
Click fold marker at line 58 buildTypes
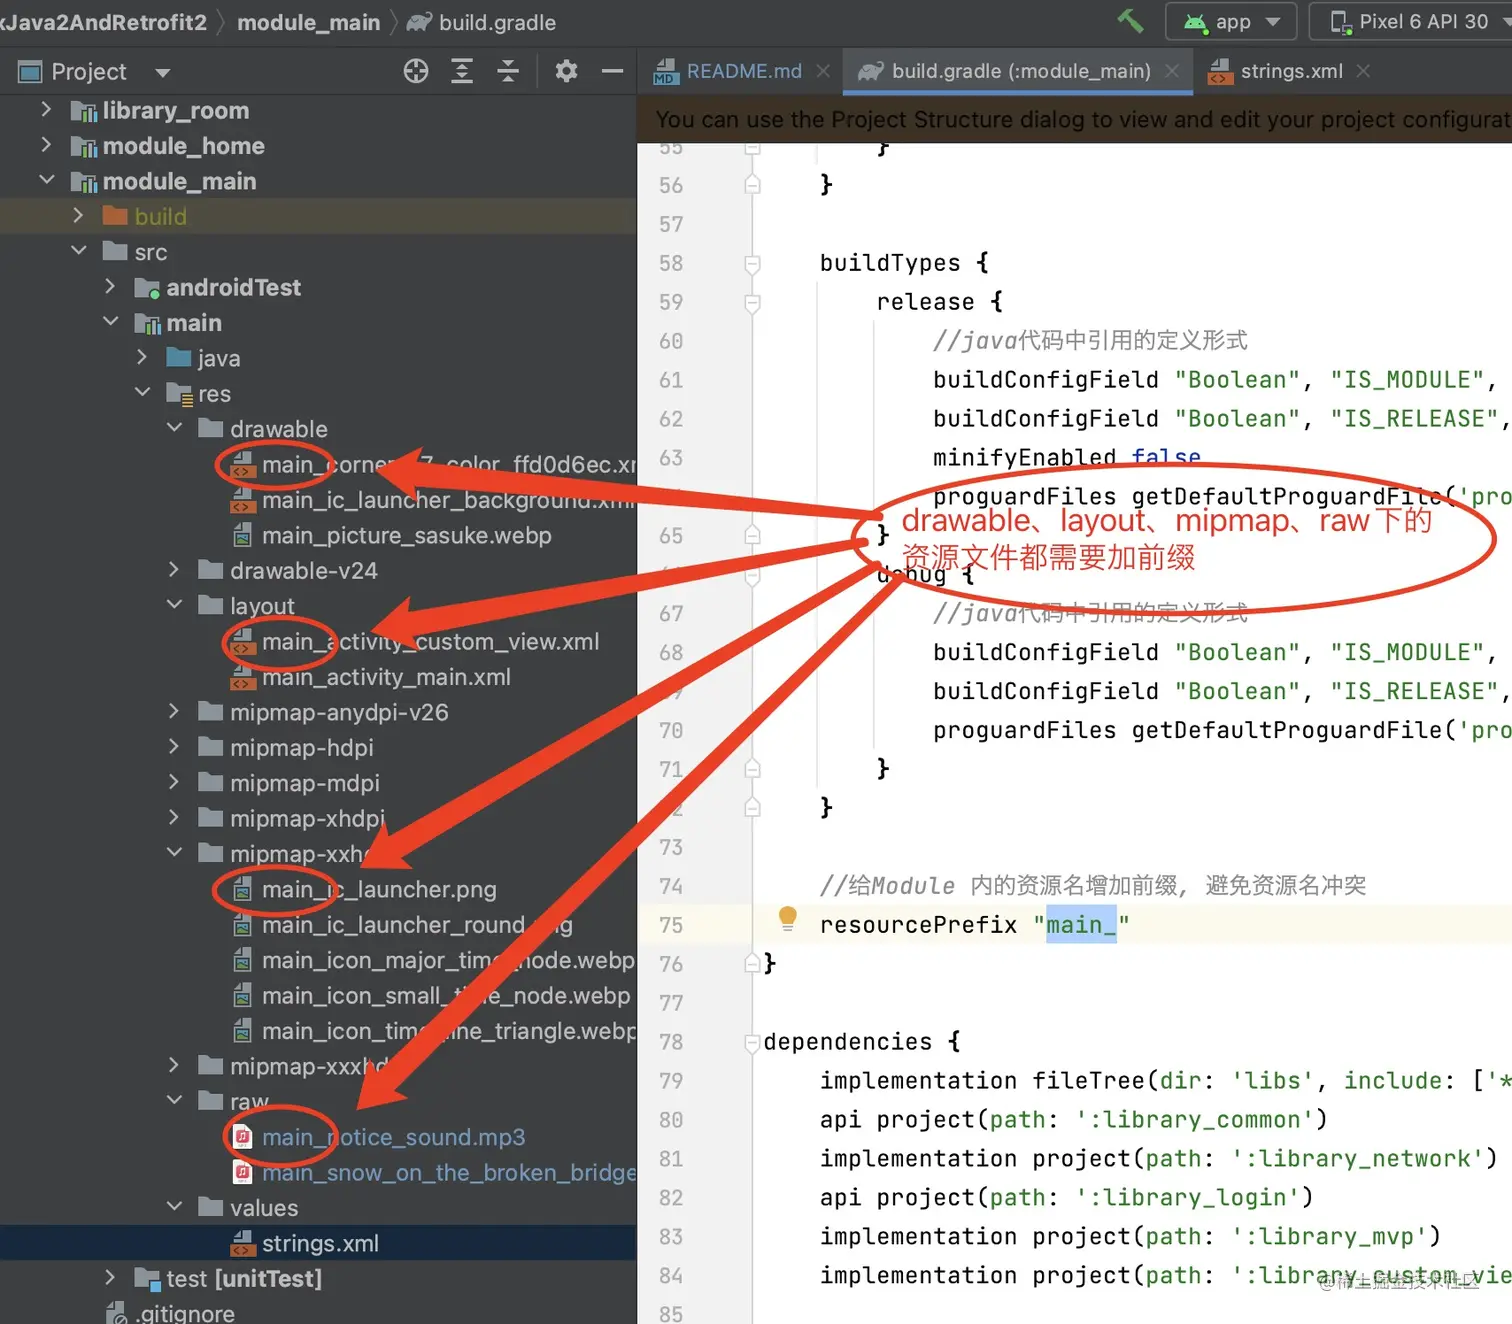point(753,264)
